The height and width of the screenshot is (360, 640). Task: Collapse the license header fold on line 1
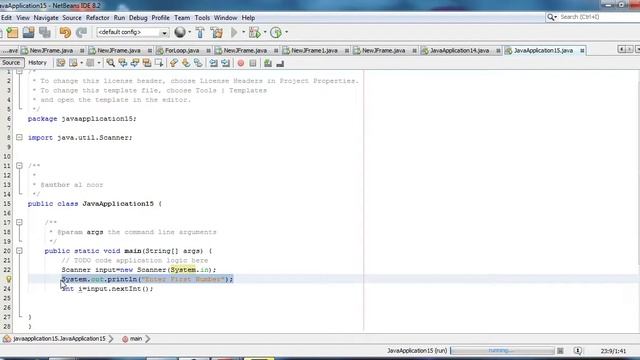[19, 71]
